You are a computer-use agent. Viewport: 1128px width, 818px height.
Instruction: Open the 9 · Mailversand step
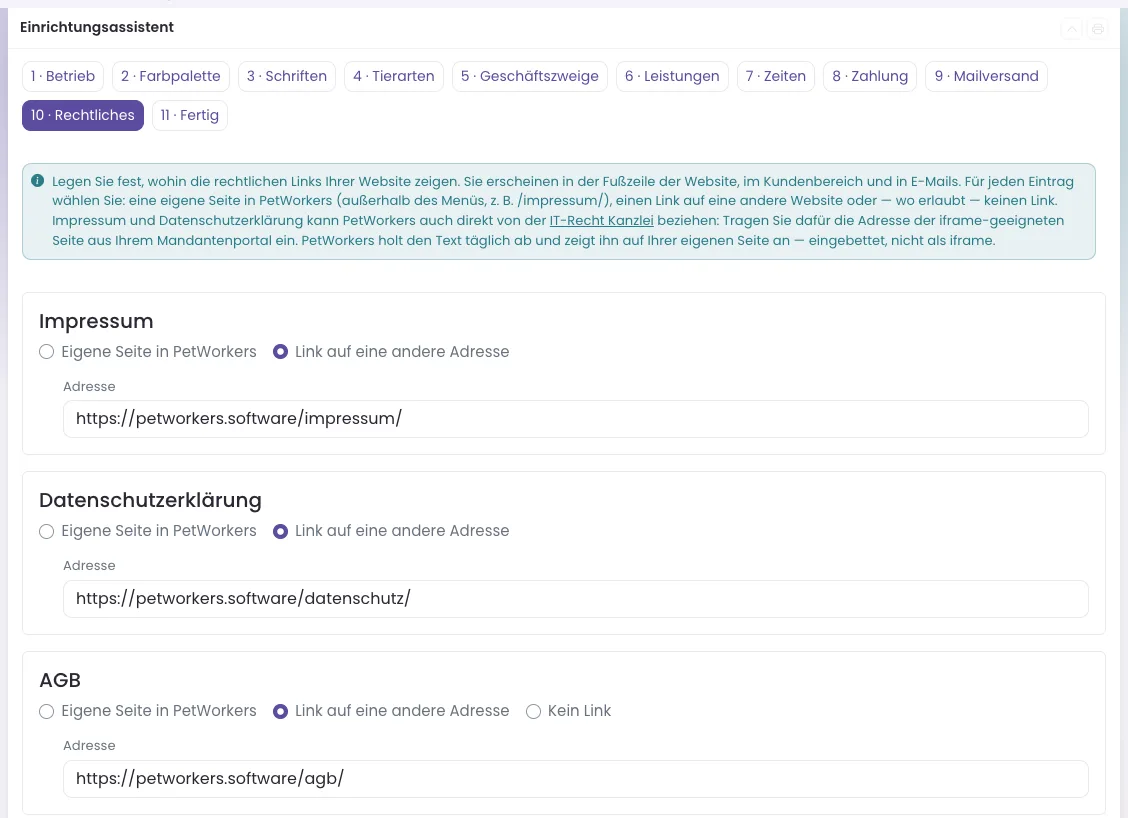coord(987,76)
